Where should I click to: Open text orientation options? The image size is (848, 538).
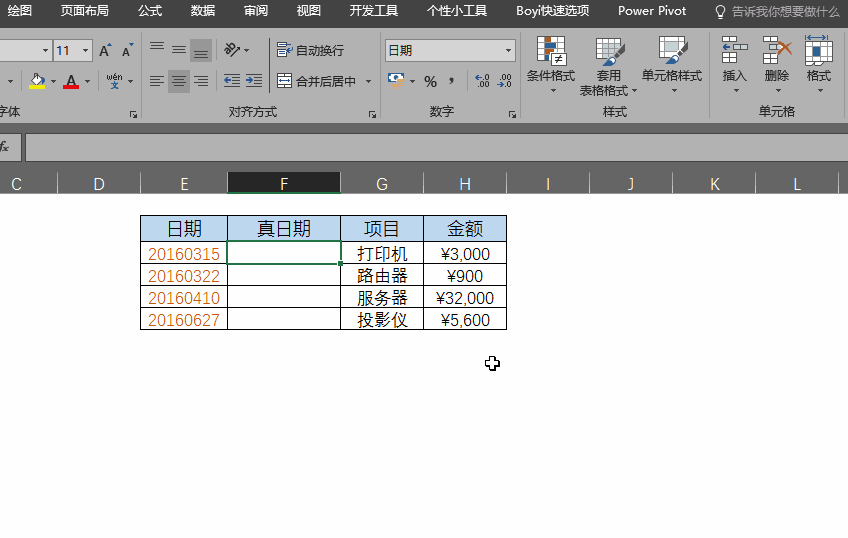click(237, 50)
